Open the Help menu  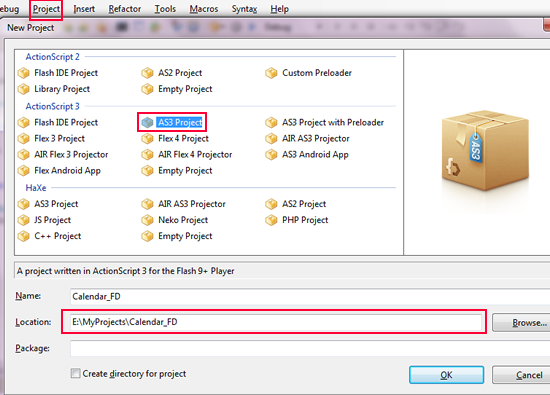click(280, 9)
